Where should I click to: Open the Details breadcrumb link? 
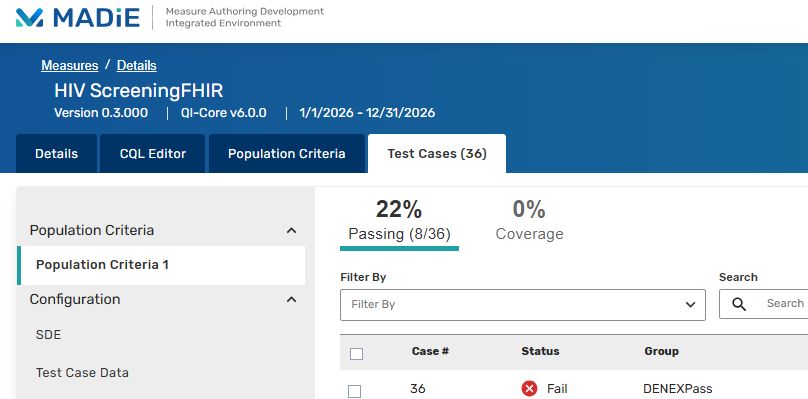click(137, 65)
